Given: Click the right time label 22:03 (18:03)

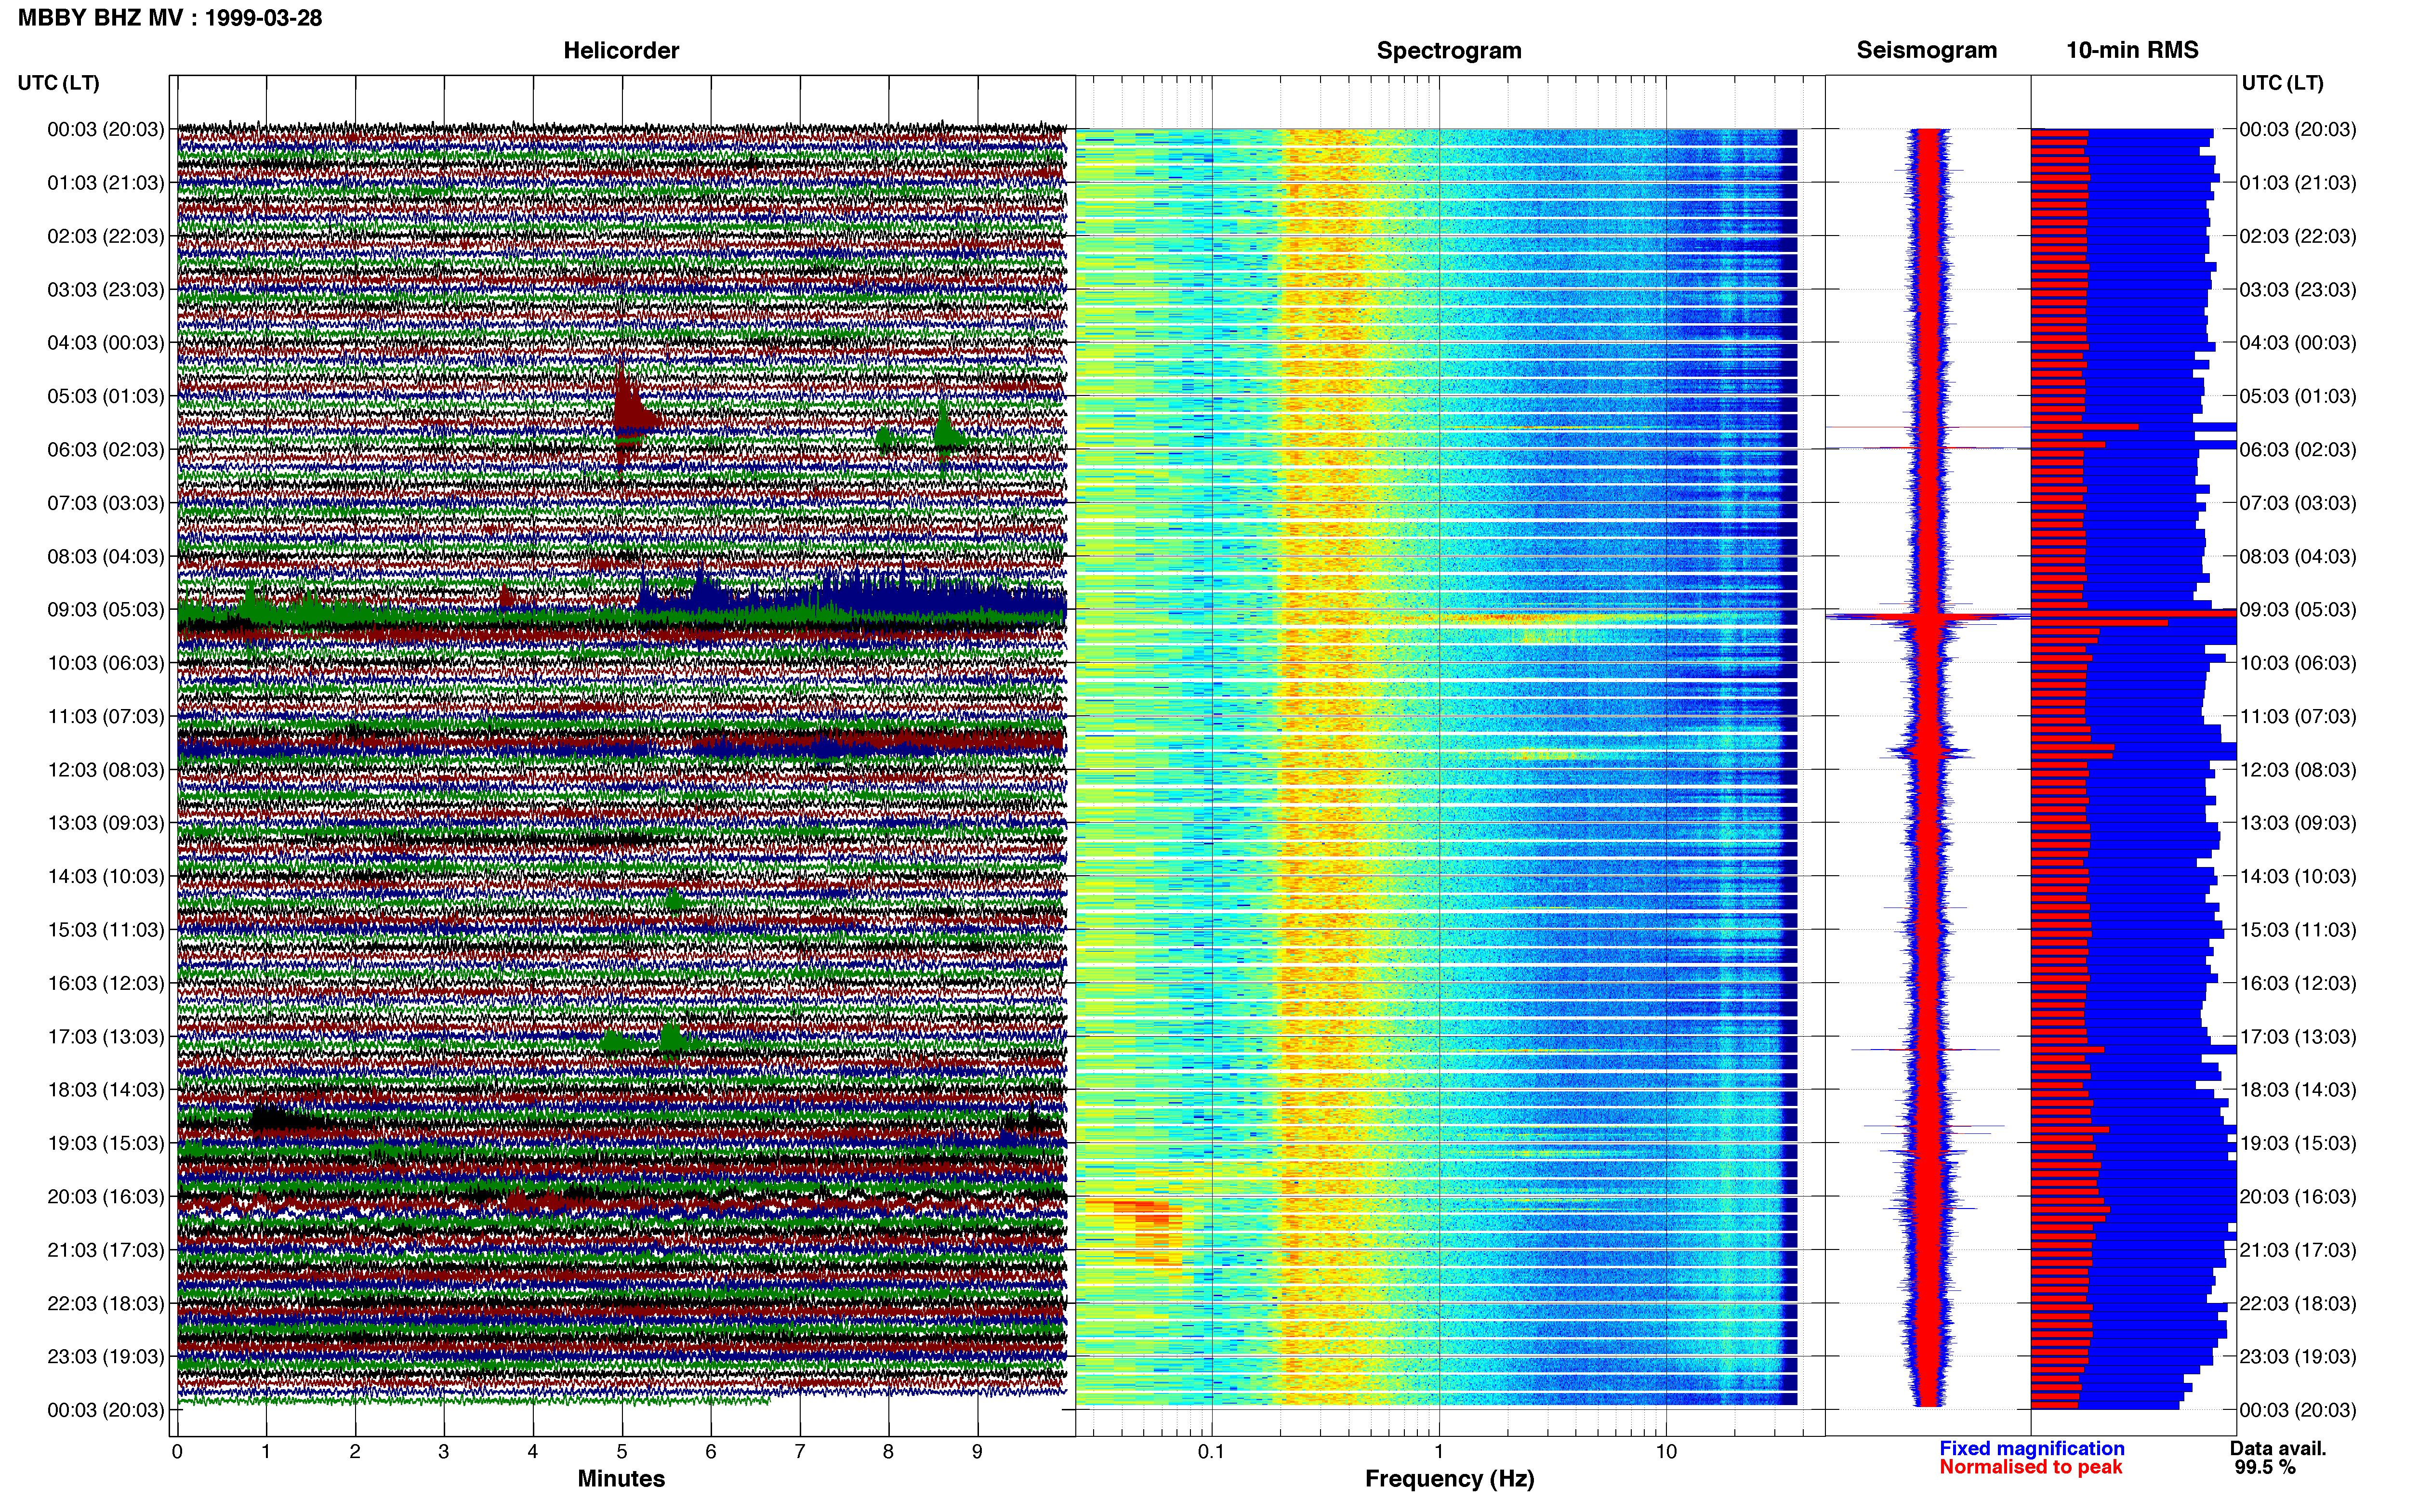Looking at the screenshot, I should 2298,1303.
